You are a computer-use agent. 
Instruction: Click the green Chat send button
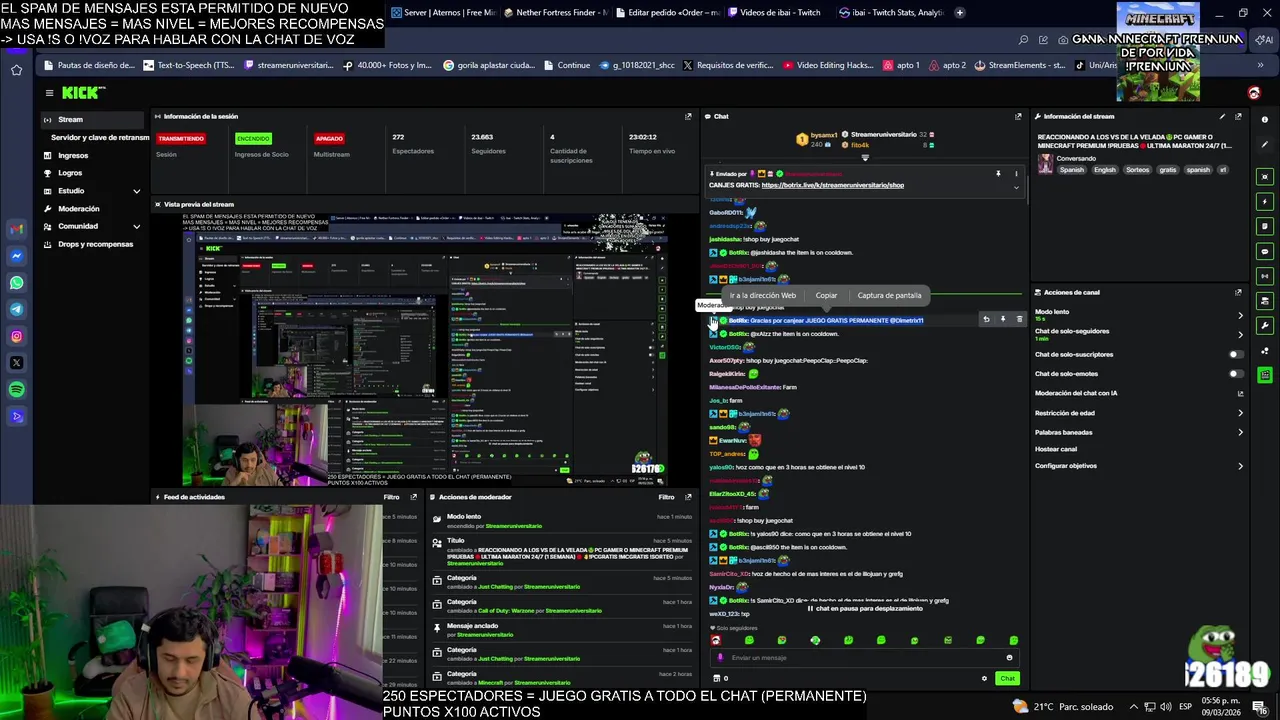(1007, 678)
